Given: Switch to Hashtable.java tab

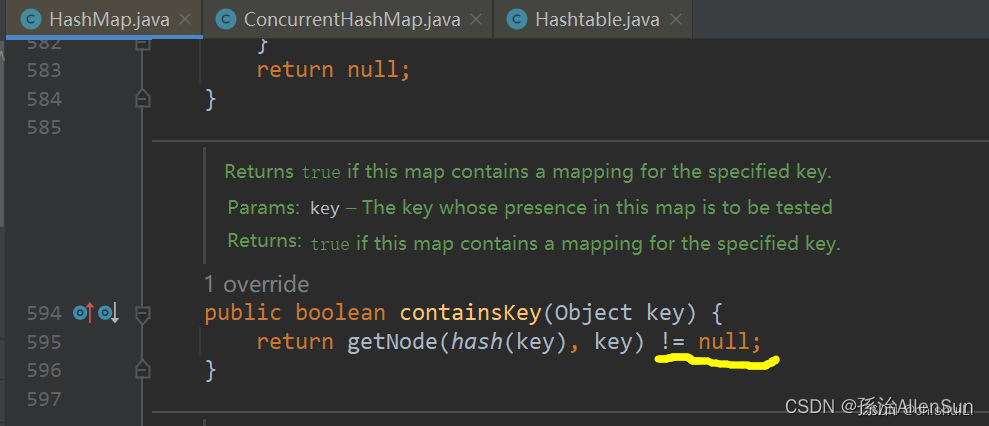Looking at the screenshot, I should point(594,20).
